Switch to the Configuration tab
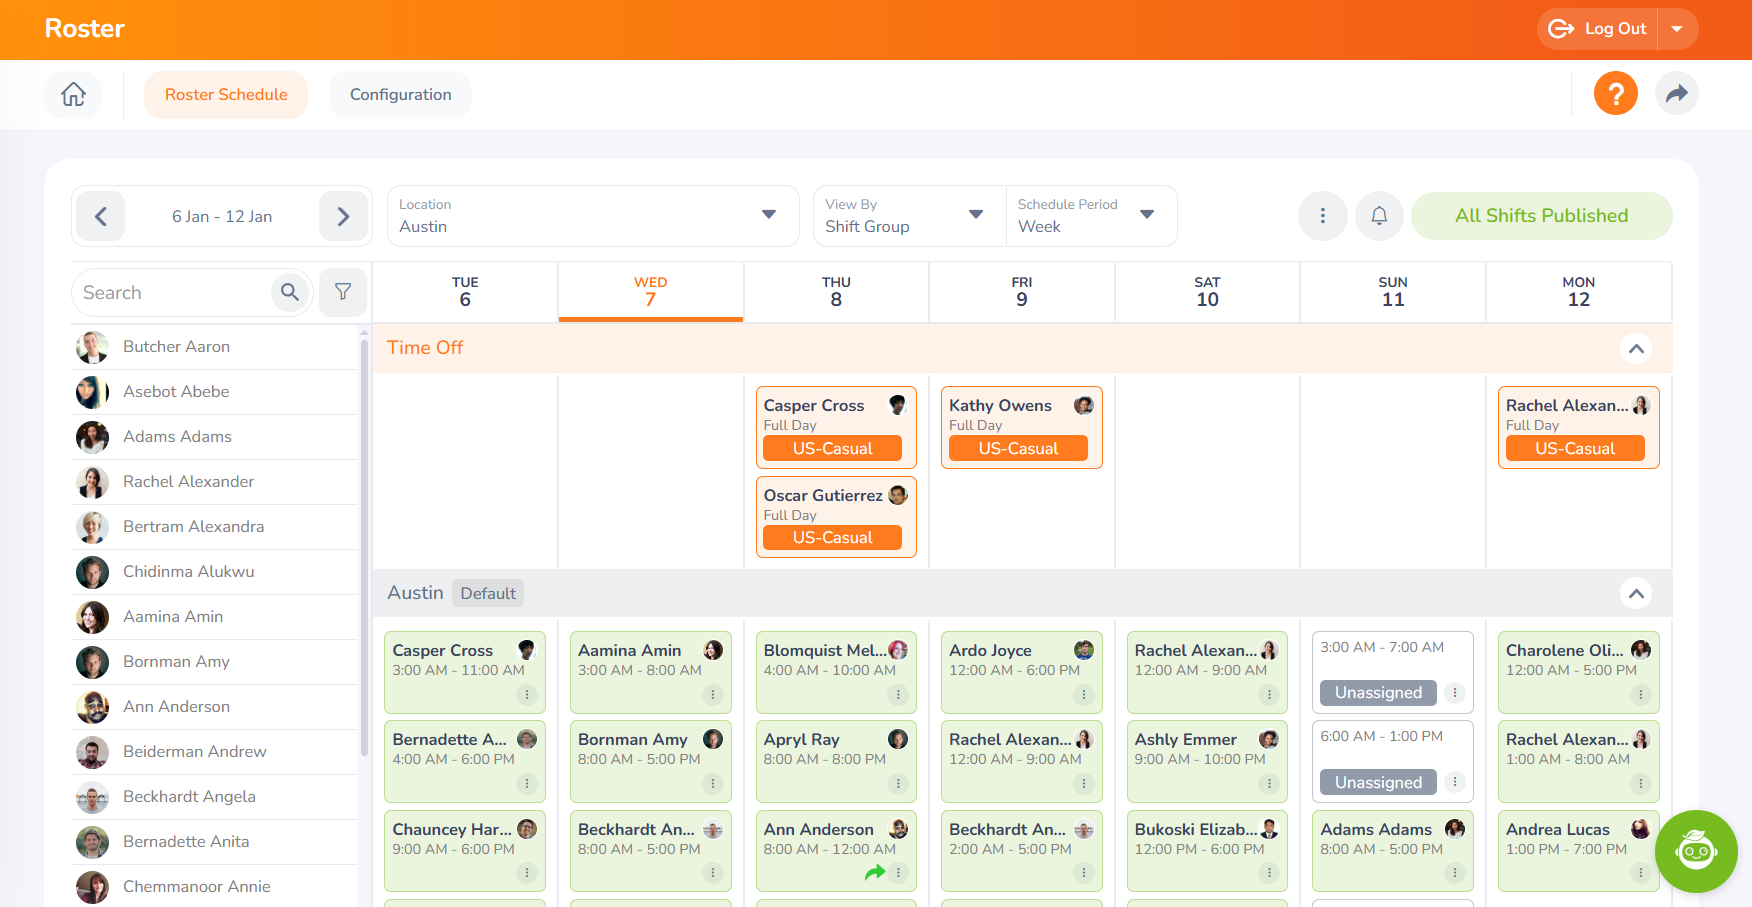 coord(400,95)
